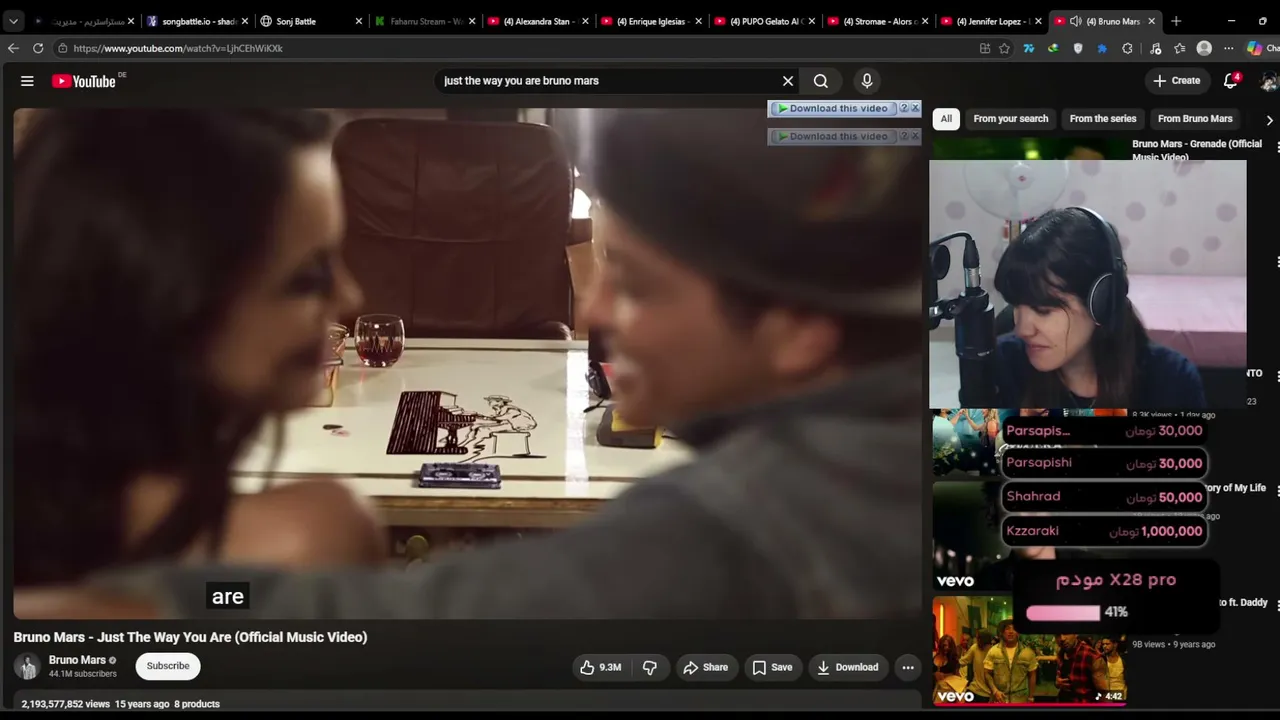Open Bruno Mars channel avatar
This screenshot has height=720, width=1280.
point(28,666)
